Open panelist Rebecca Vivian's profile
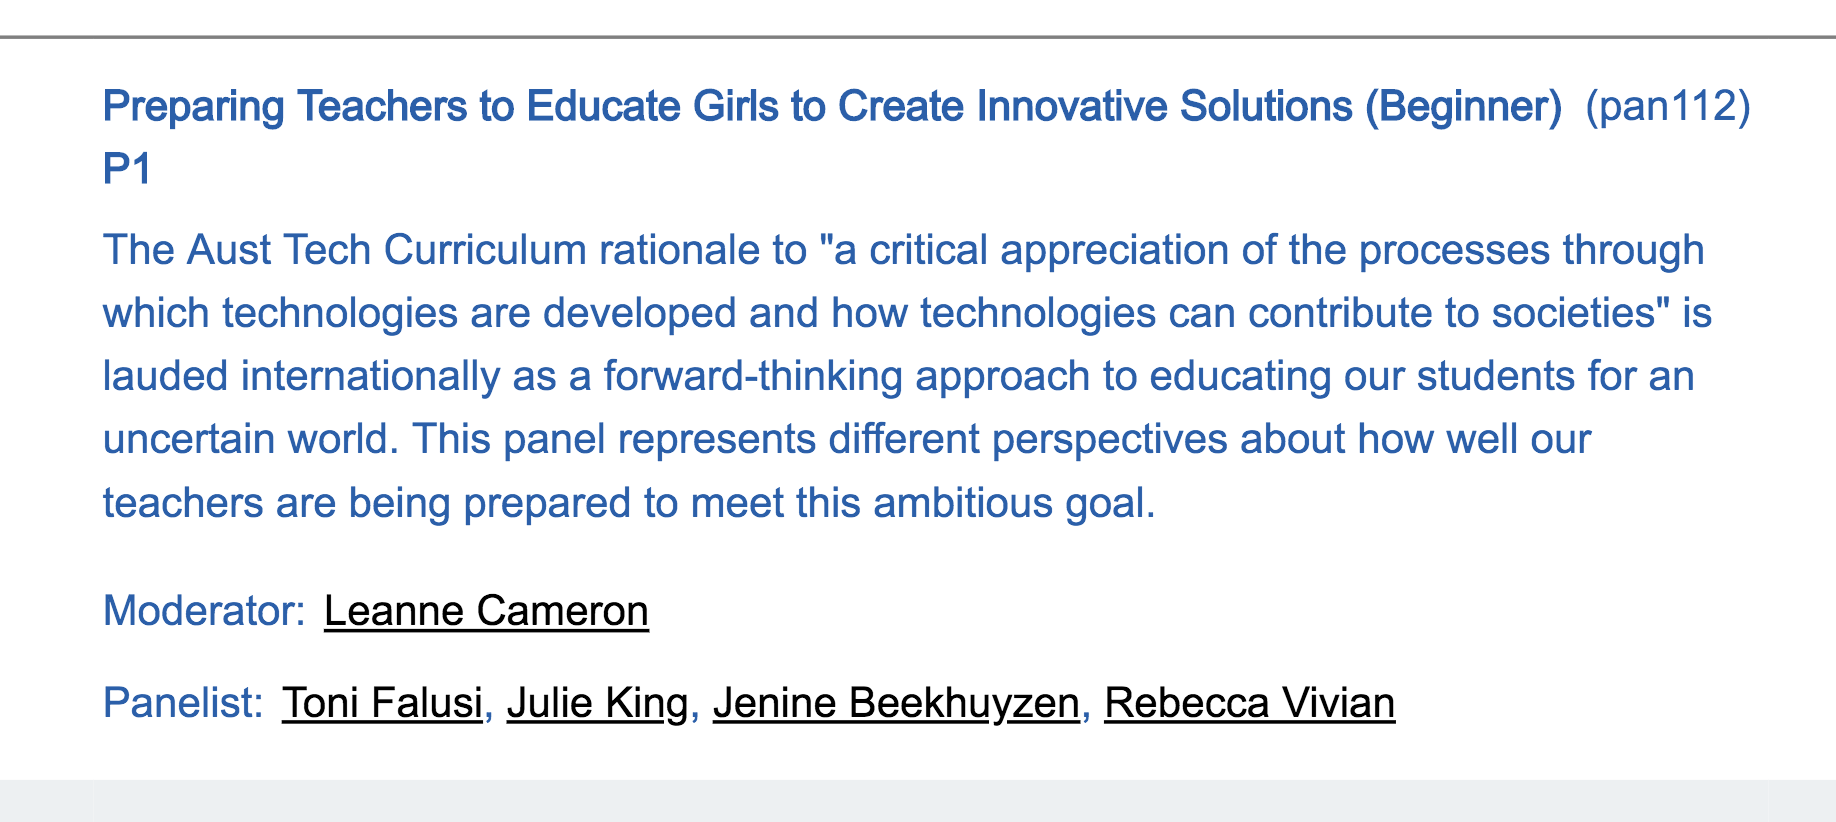 (x=1249, y=703)
